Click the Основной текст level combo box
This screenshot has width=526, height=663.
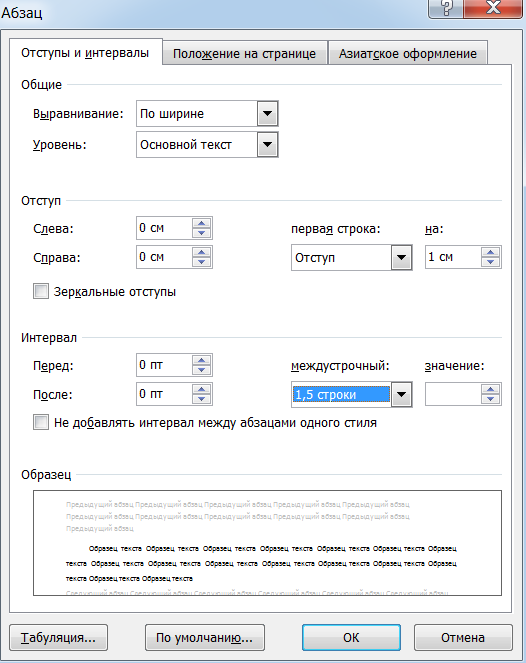pos(207,145)
